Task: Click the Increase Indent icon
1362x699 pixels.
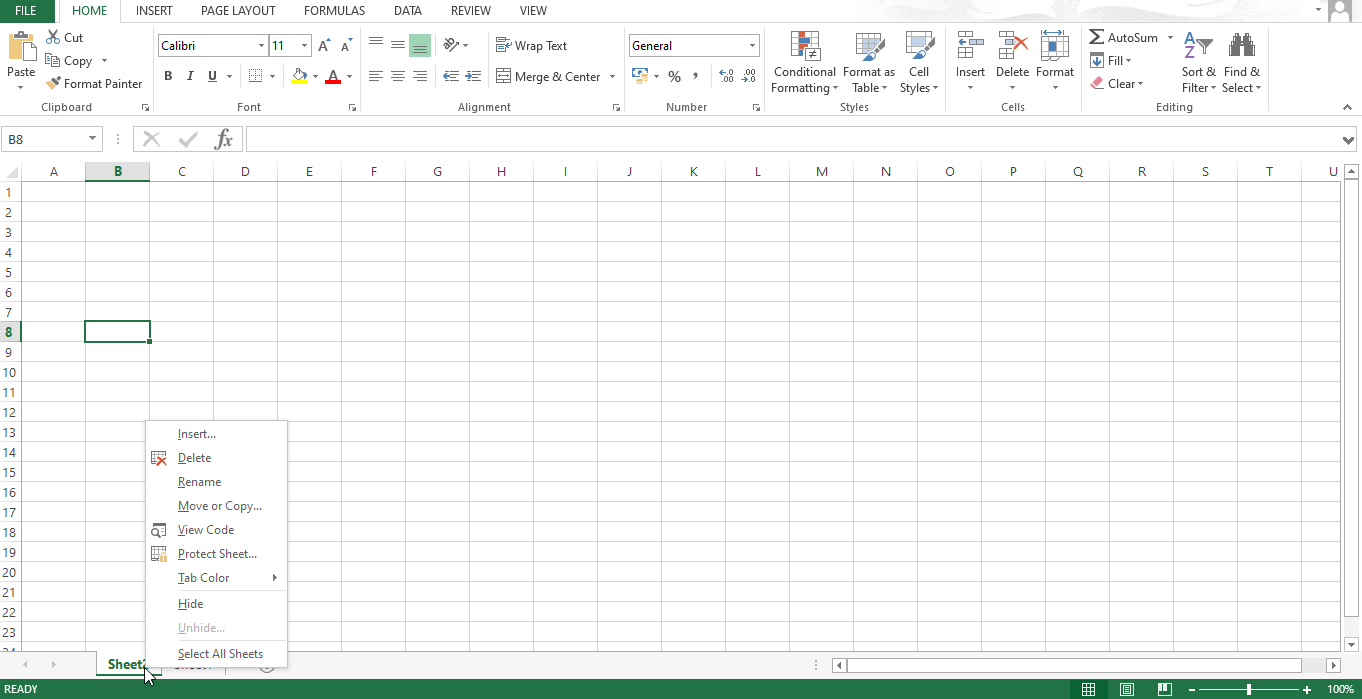Action: (474, 76)
